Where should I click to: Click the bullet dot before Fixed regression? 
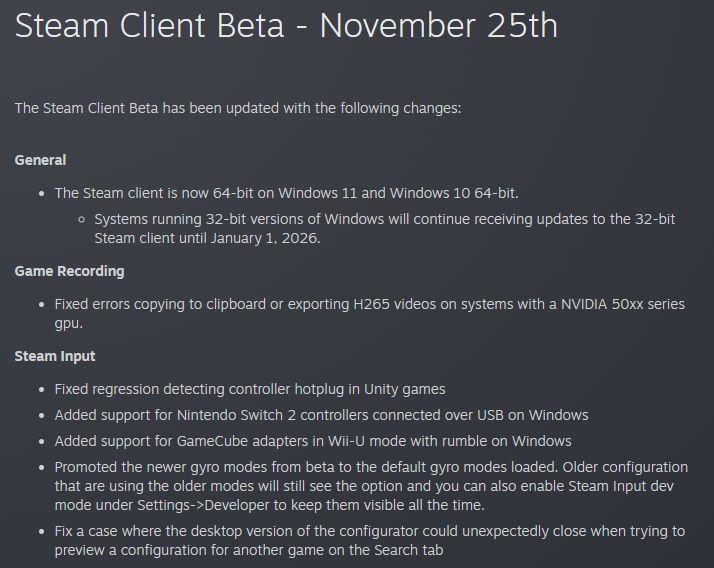tap(42, 390)
